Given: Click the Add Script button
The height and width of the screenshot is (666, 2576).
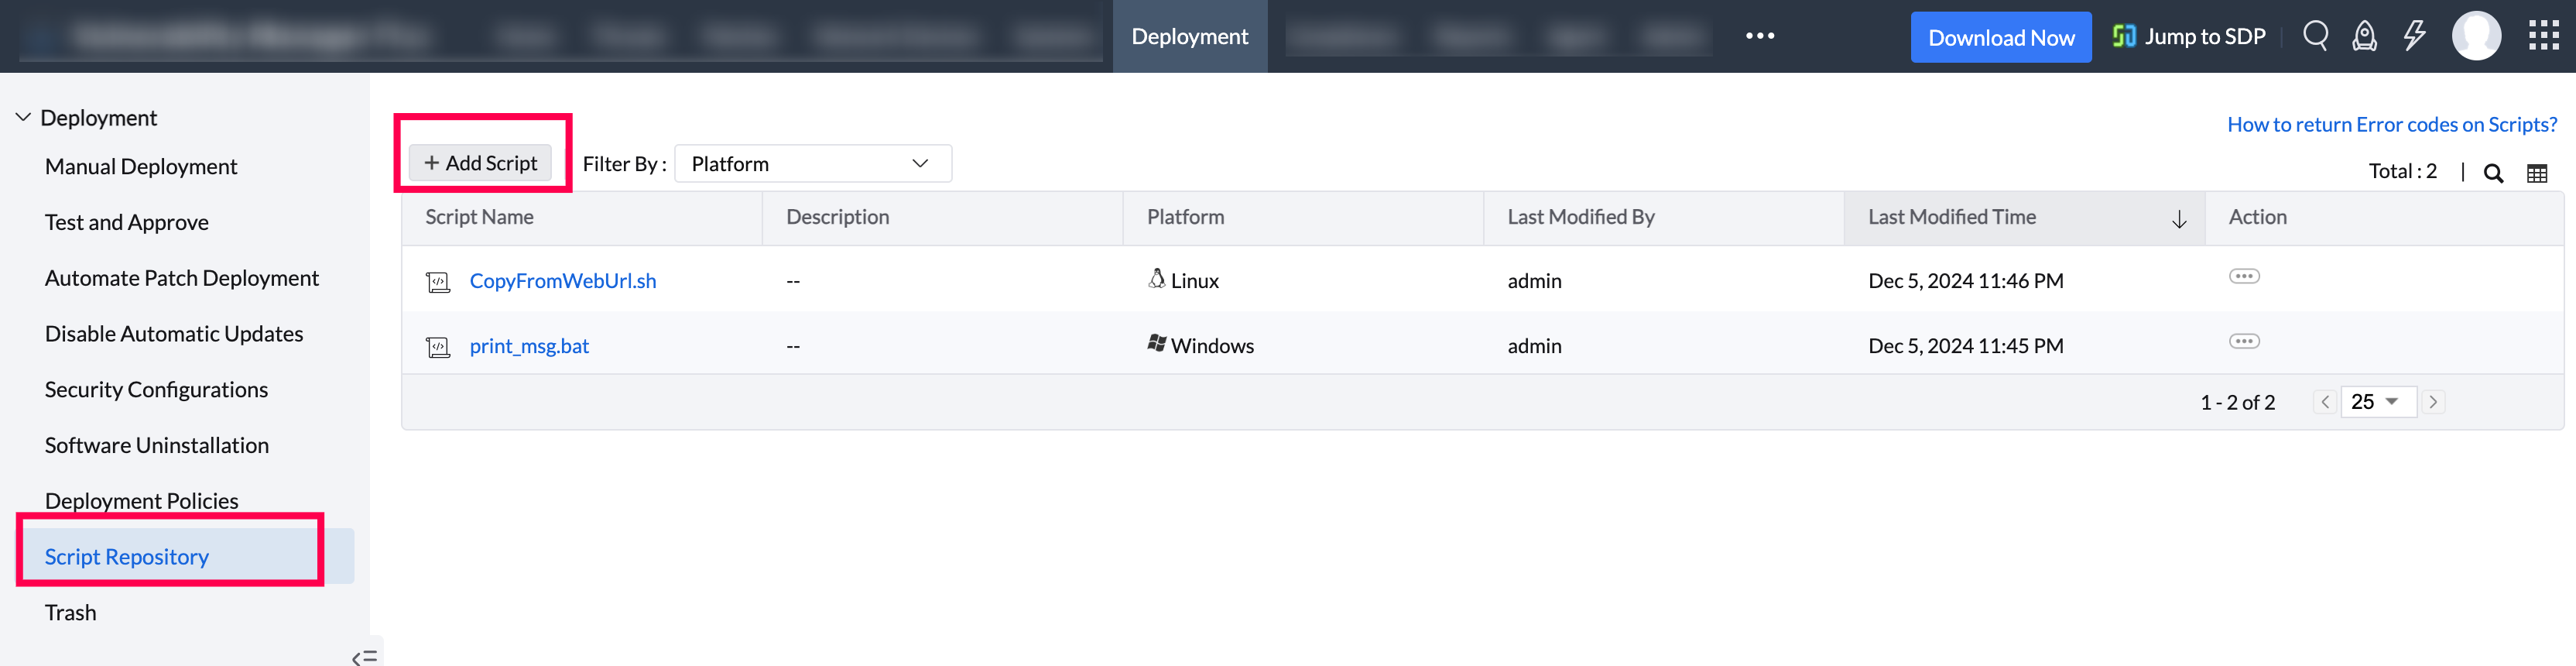Looking at the screenshot, I should (480, 163).
